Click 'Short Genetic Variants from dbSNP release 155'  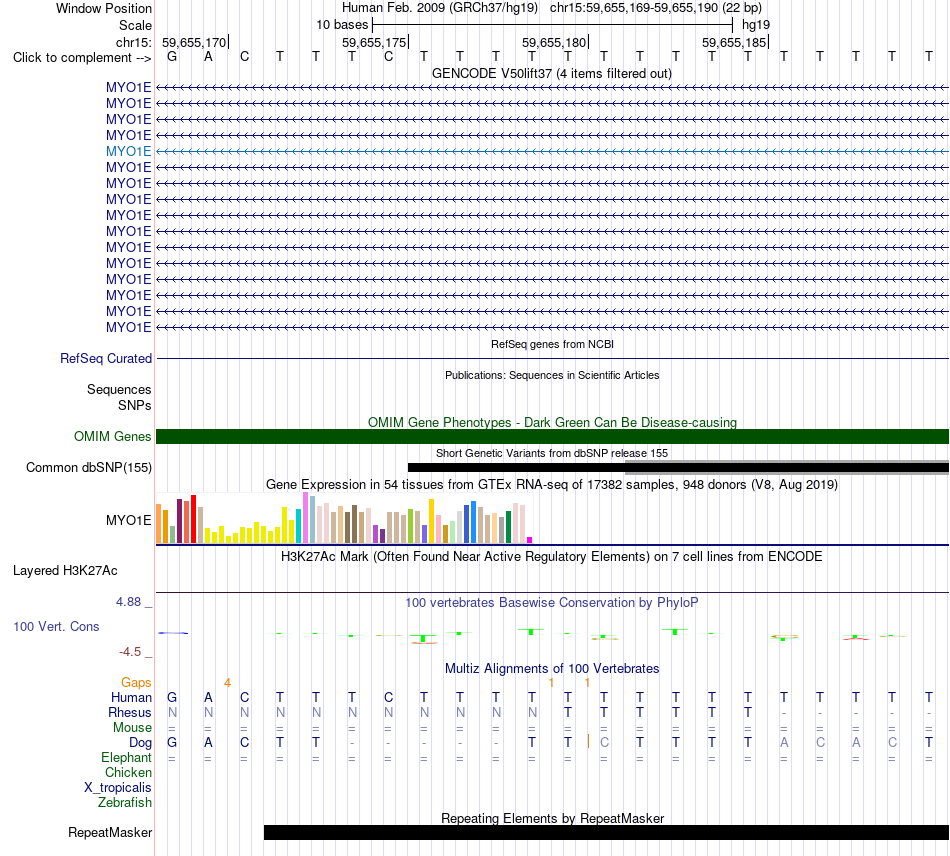point(552,453)
